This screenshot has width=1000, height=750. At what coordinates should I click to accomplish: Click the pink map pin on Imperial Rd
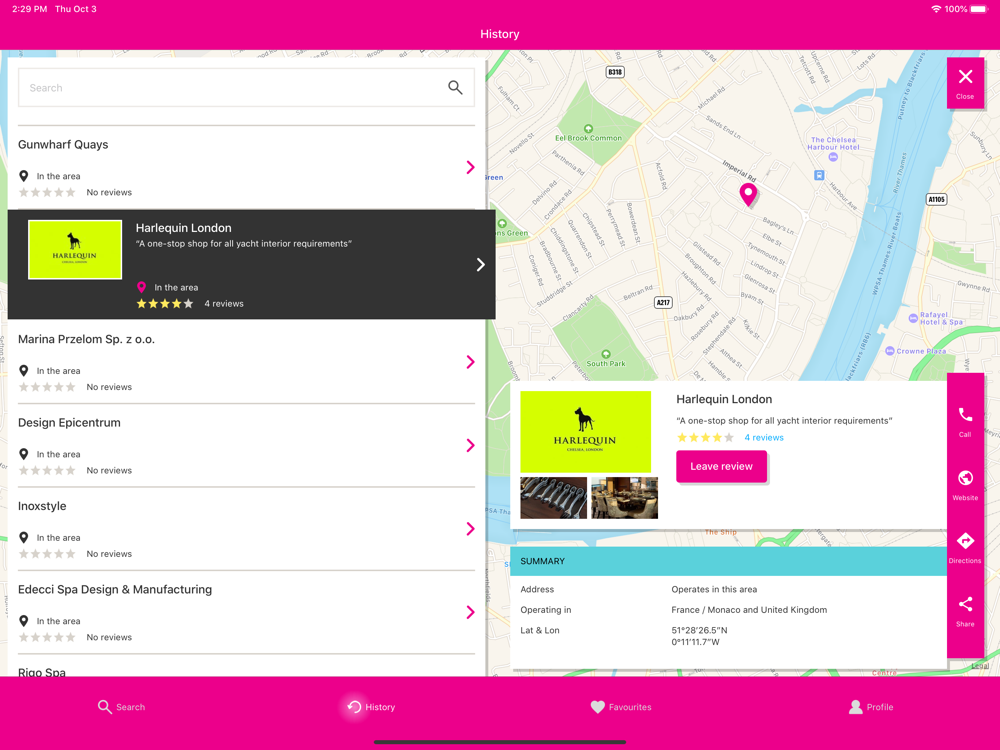747,194
